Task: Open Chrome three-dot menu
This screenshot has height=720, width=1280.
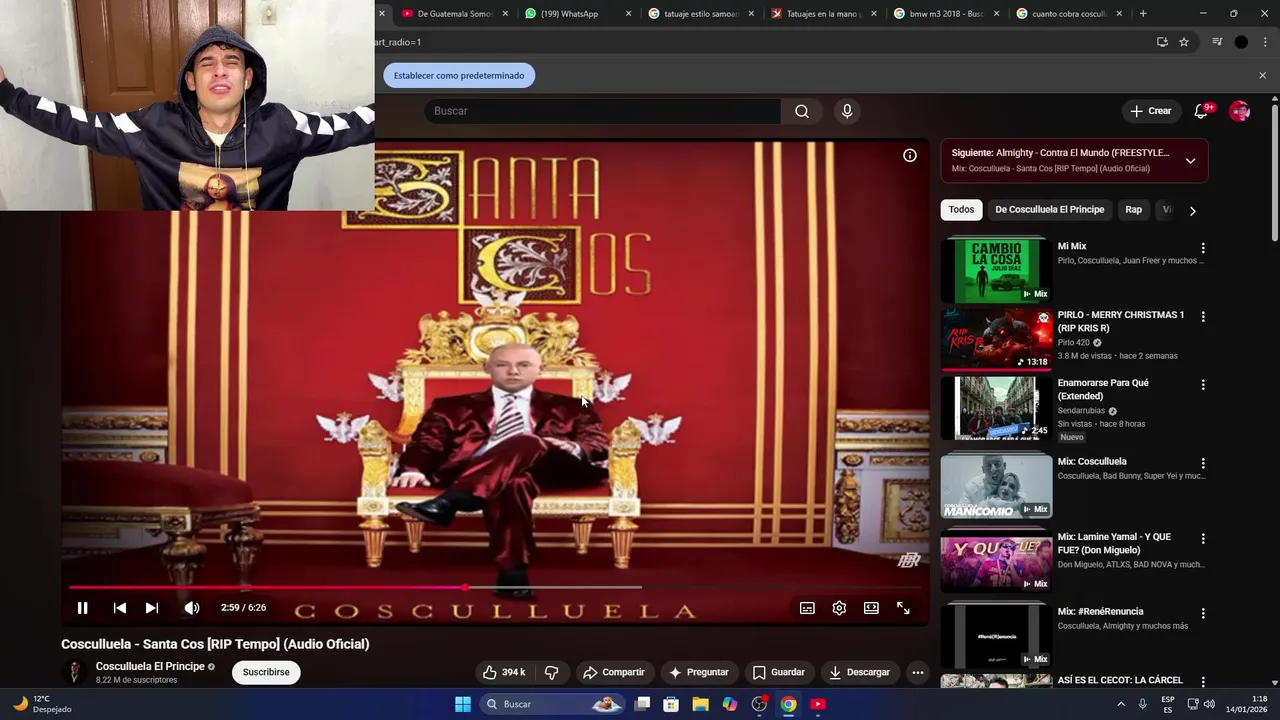Action: pos(1266,42)
